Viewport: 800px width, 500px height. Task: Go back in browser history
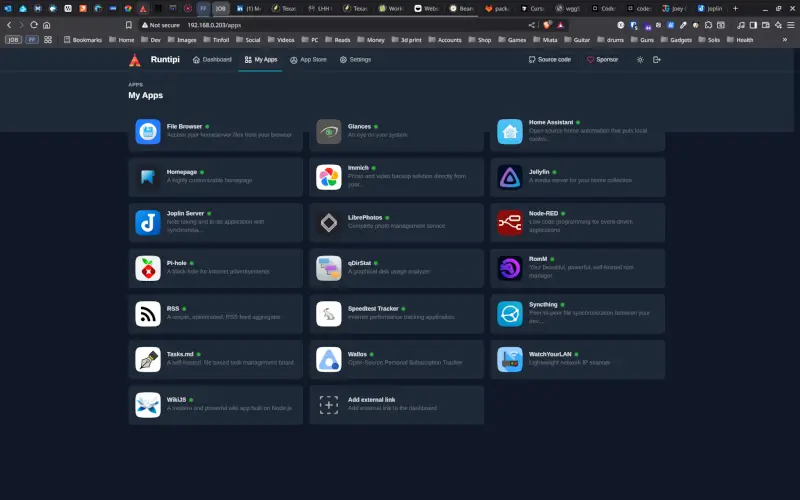pyautogui.click(x=9, y=25)
